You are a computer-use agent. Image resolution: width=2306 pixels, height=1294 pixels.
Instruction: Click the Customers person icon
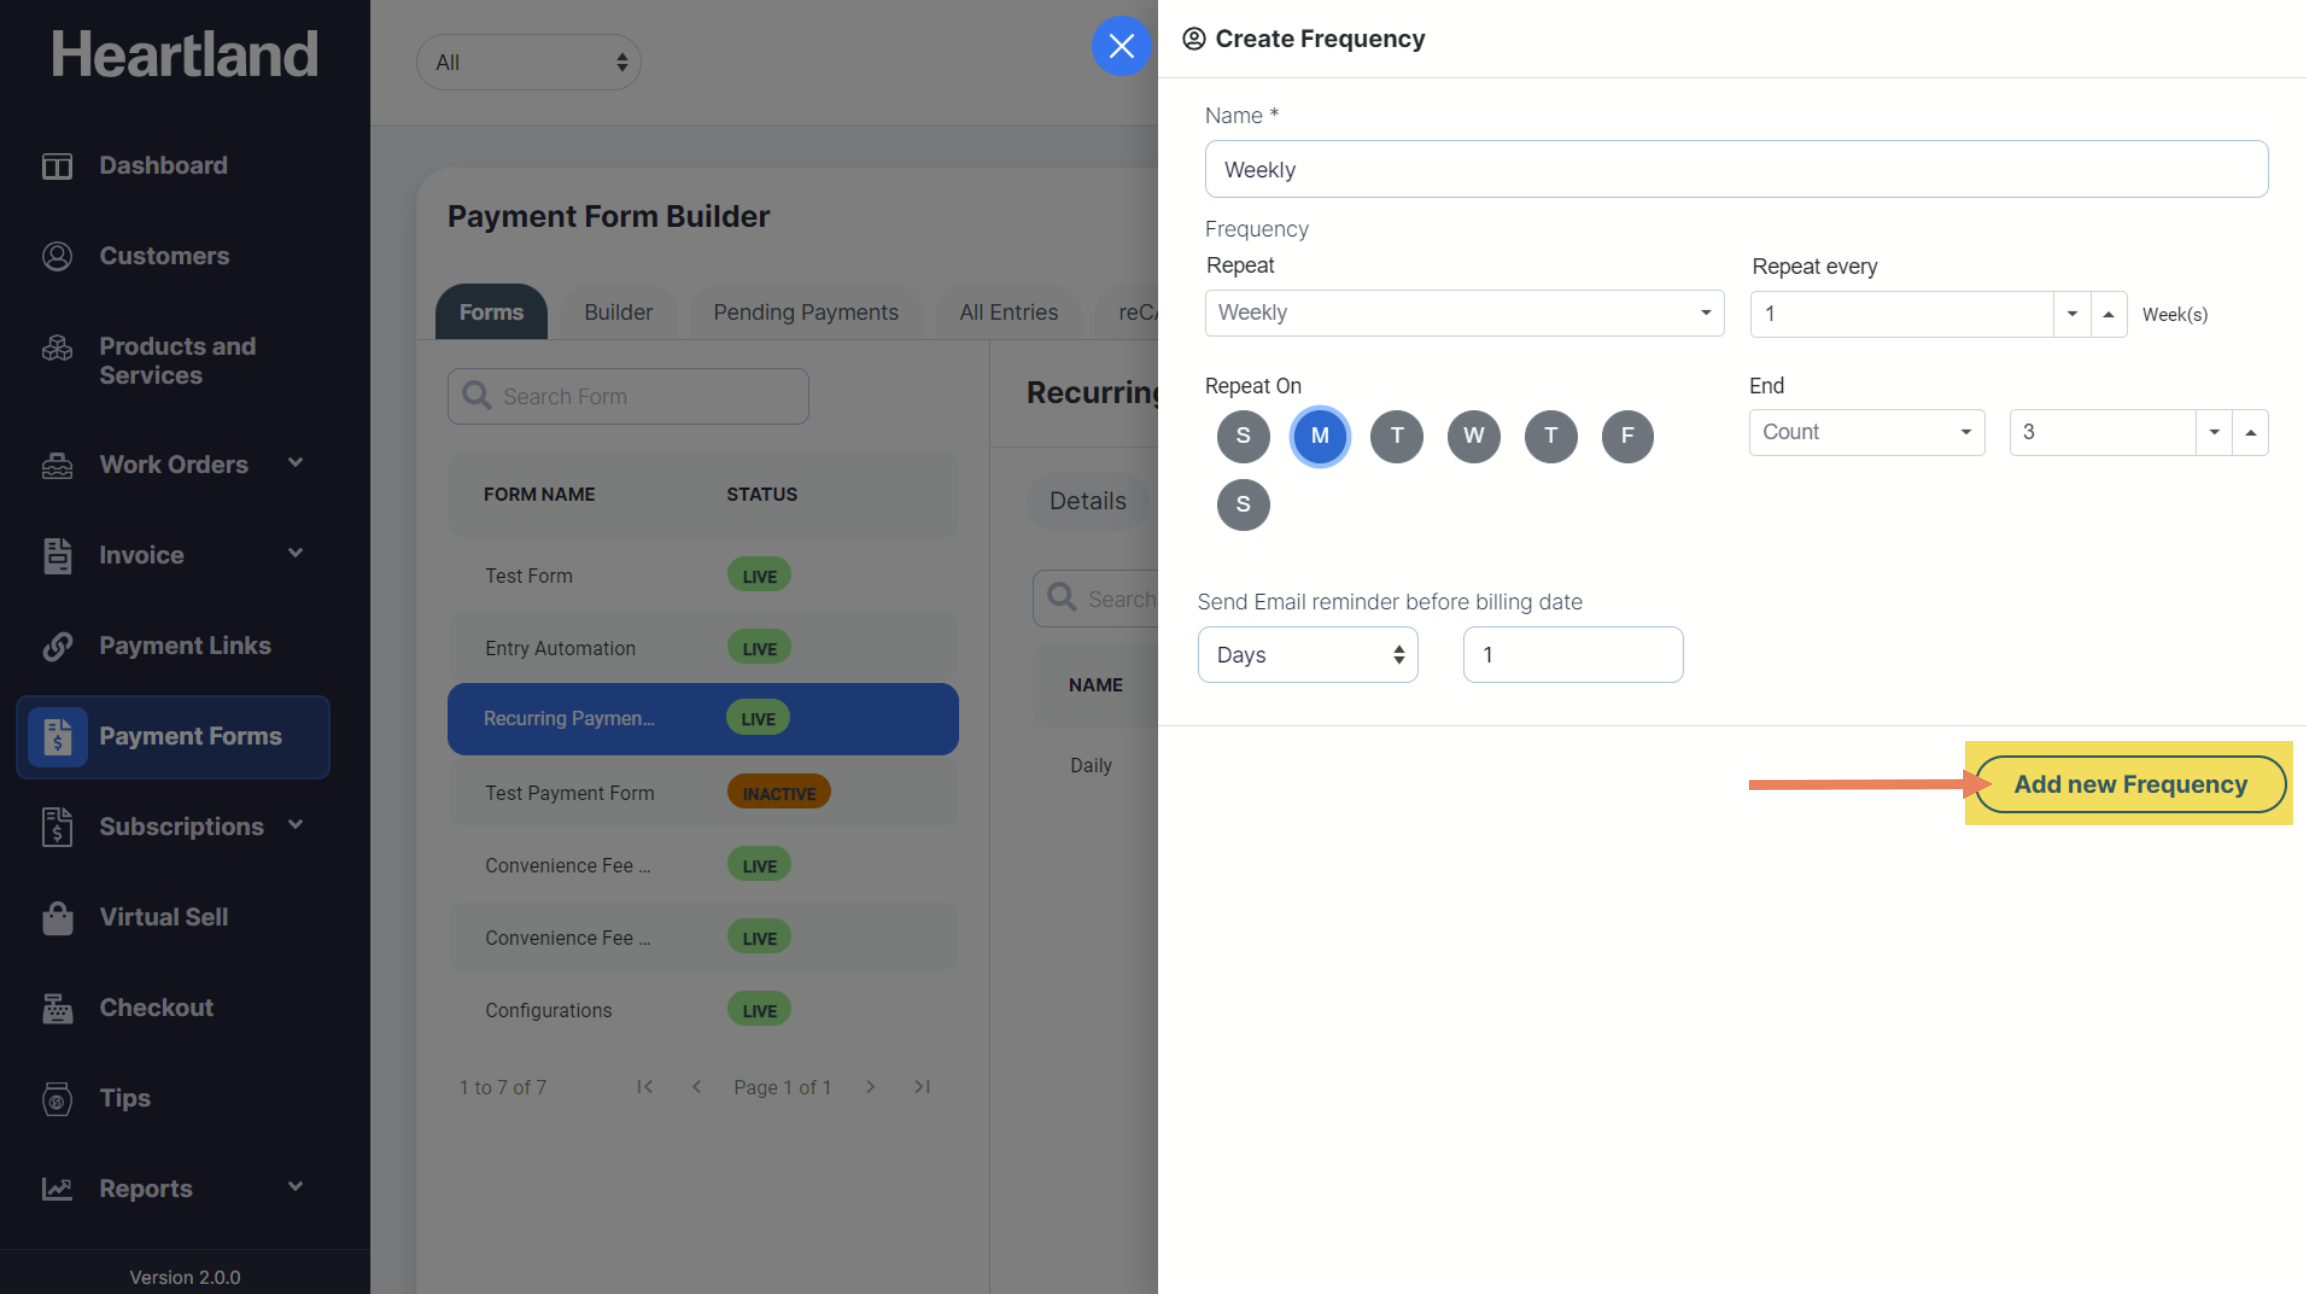(57, 256)
